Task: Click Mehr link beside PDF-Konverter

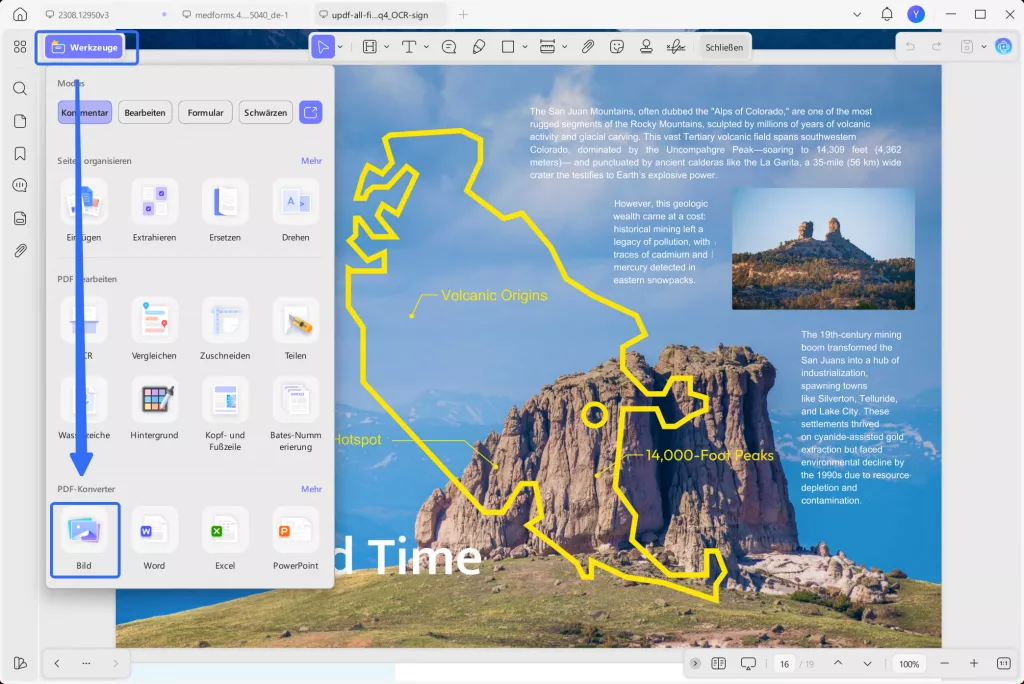Action: pyautogui.click(x=311, y=489)
